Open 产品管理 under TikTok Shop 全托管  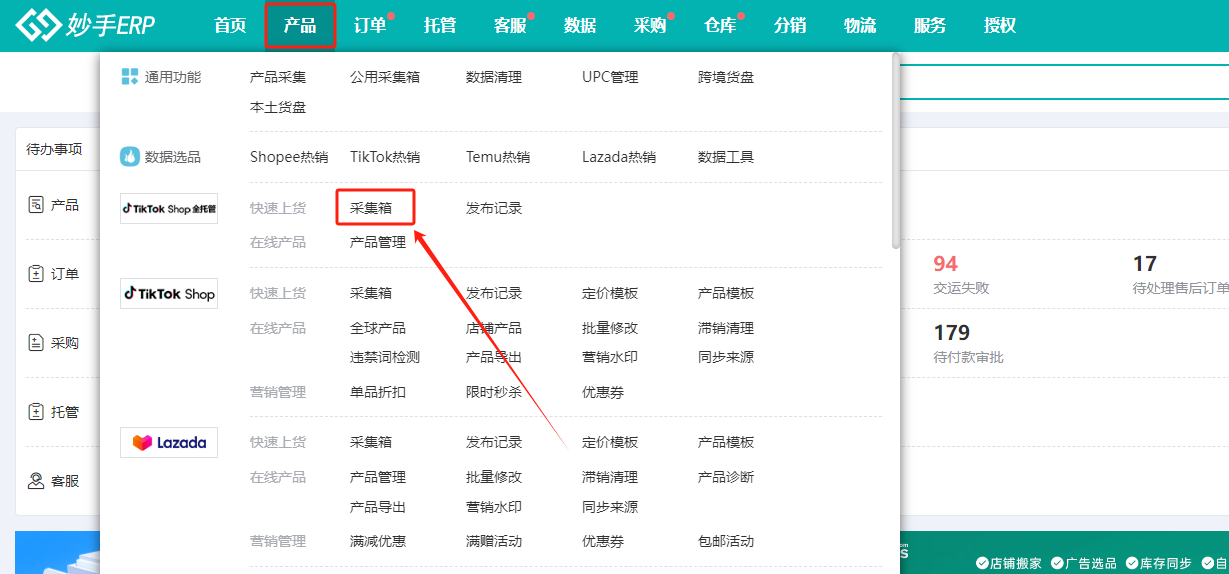378,242
